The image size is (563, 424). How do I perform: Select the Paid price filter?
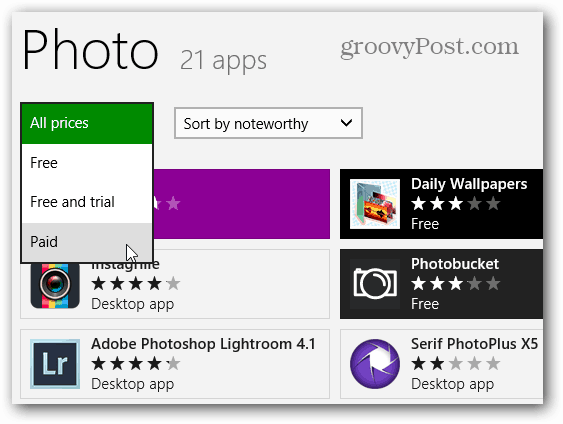tap(87, 242)
